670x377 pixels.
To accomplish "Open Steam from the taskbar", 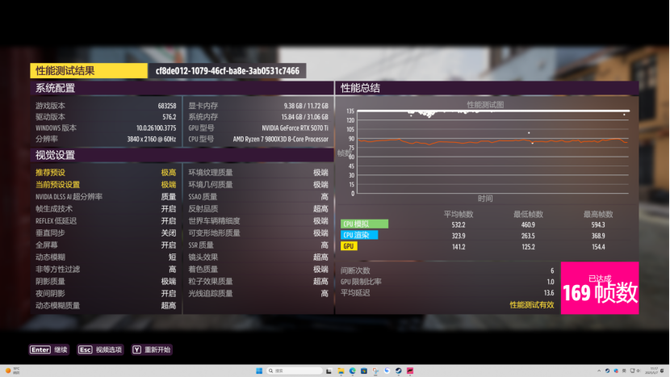I will [x=398, y=371].
